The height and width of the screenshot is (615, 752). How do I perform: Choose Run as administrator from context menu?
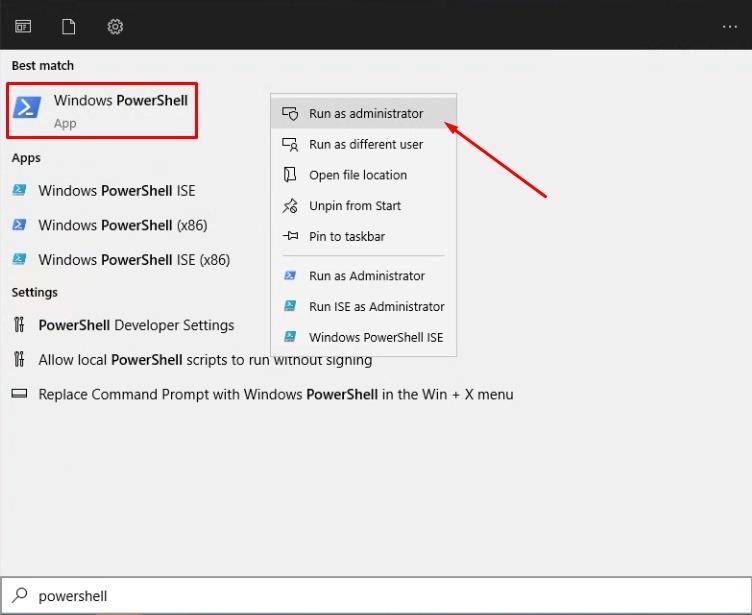pyautogui.click(x=364, y=113)
